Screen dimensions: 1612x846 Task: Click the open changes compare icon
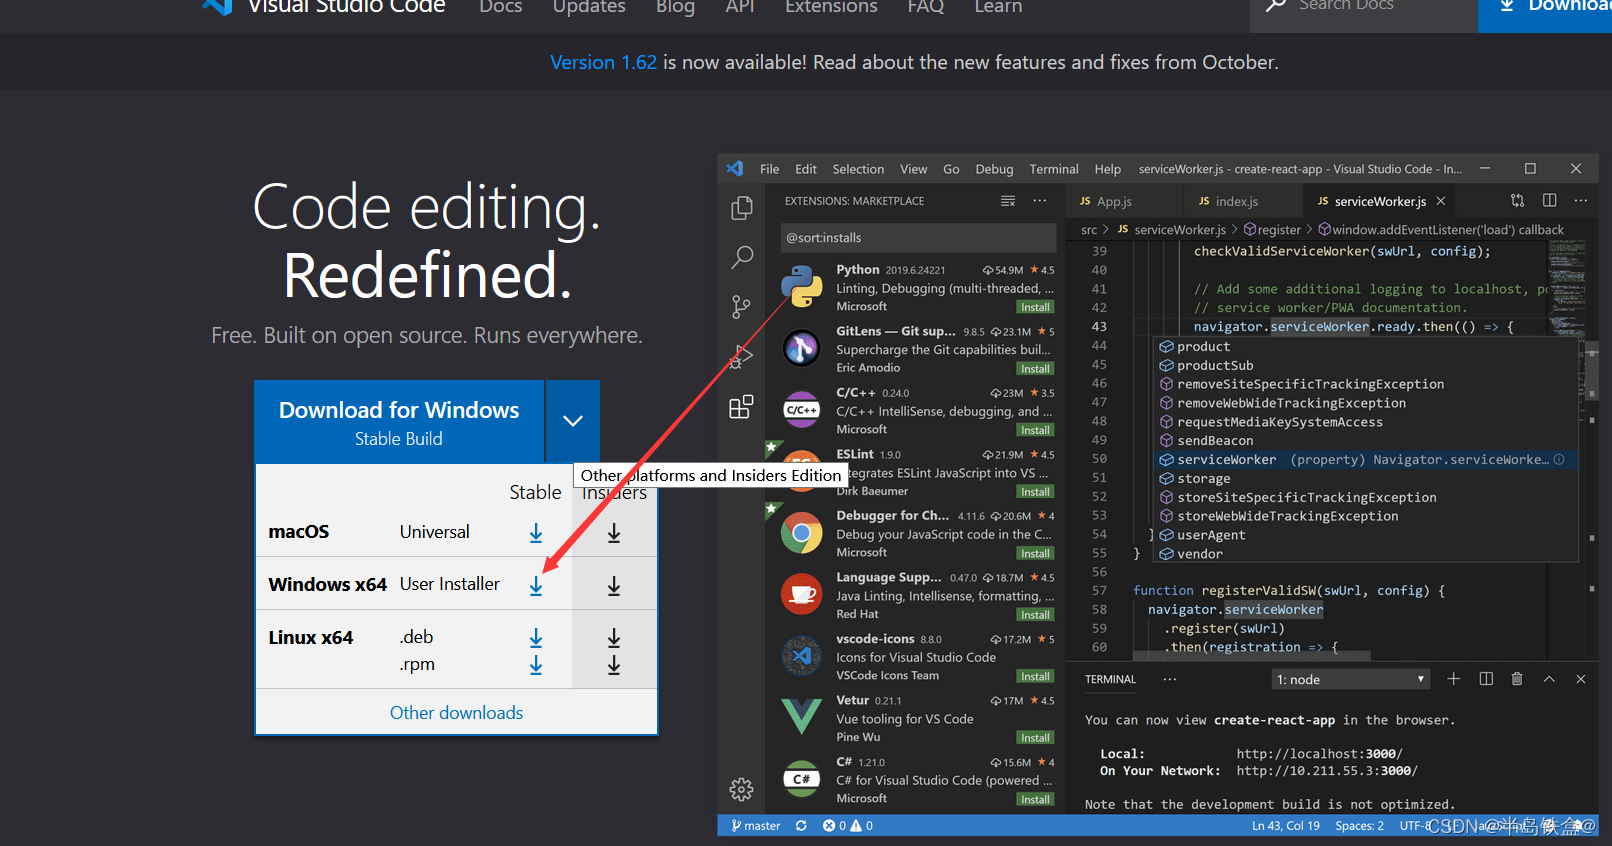point(1518,200)
